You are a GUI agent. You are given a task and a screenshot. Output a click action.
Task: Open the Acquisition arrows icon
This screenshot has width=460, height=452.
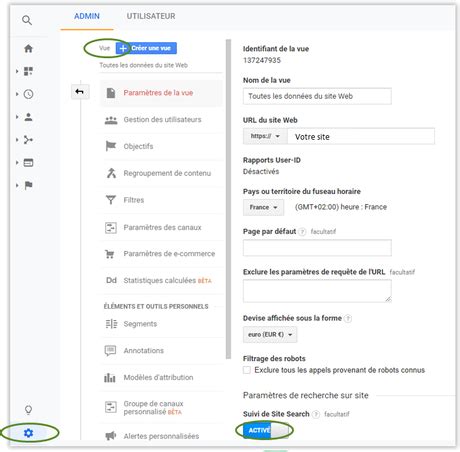(x=28, y=140)
